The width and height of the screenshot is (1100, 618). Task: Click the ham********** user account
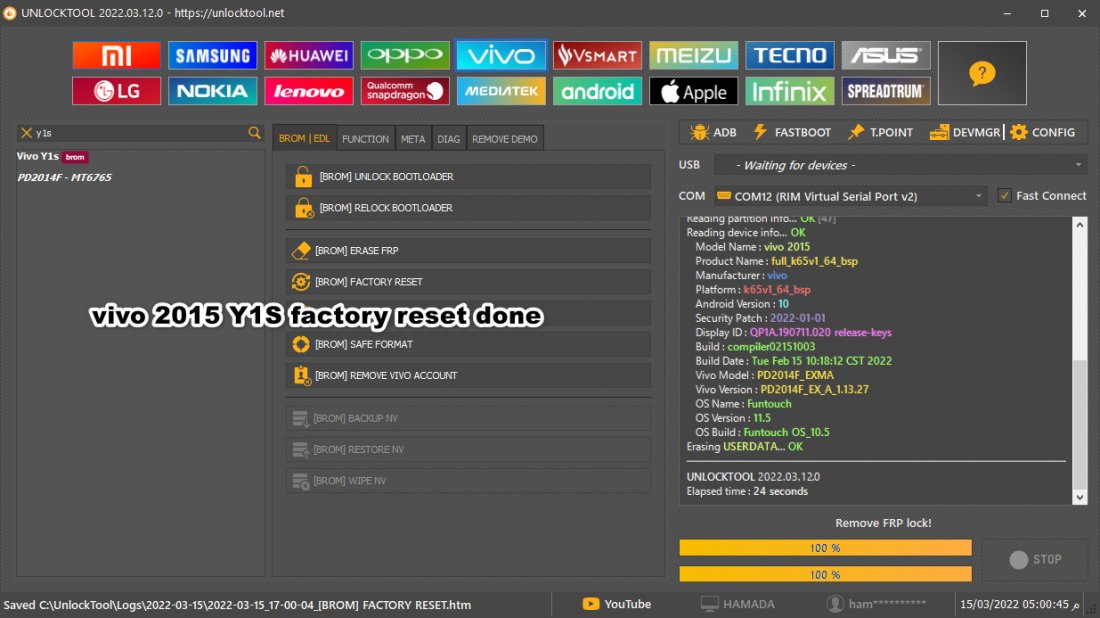coord(876,604)
